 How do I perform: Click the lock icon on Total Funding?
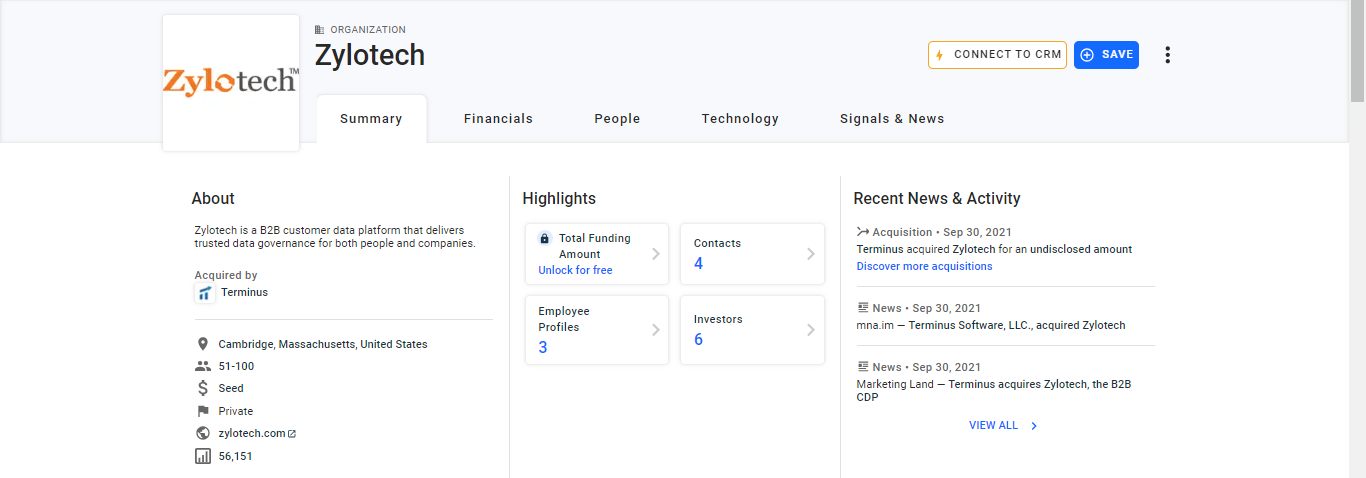[x=544, y=239]
